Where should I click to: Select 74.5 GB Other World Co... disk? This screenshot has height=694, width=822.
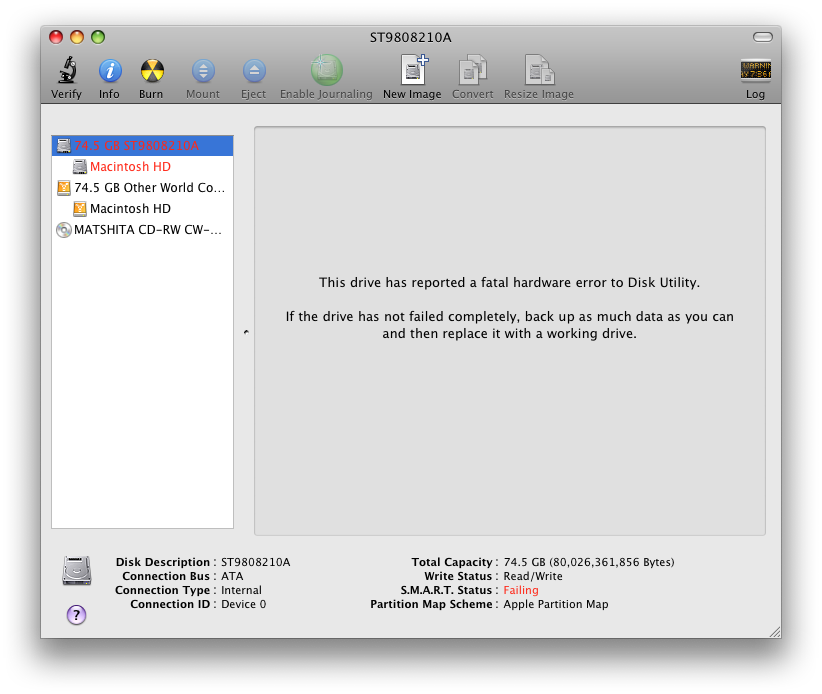coord(143,188)
